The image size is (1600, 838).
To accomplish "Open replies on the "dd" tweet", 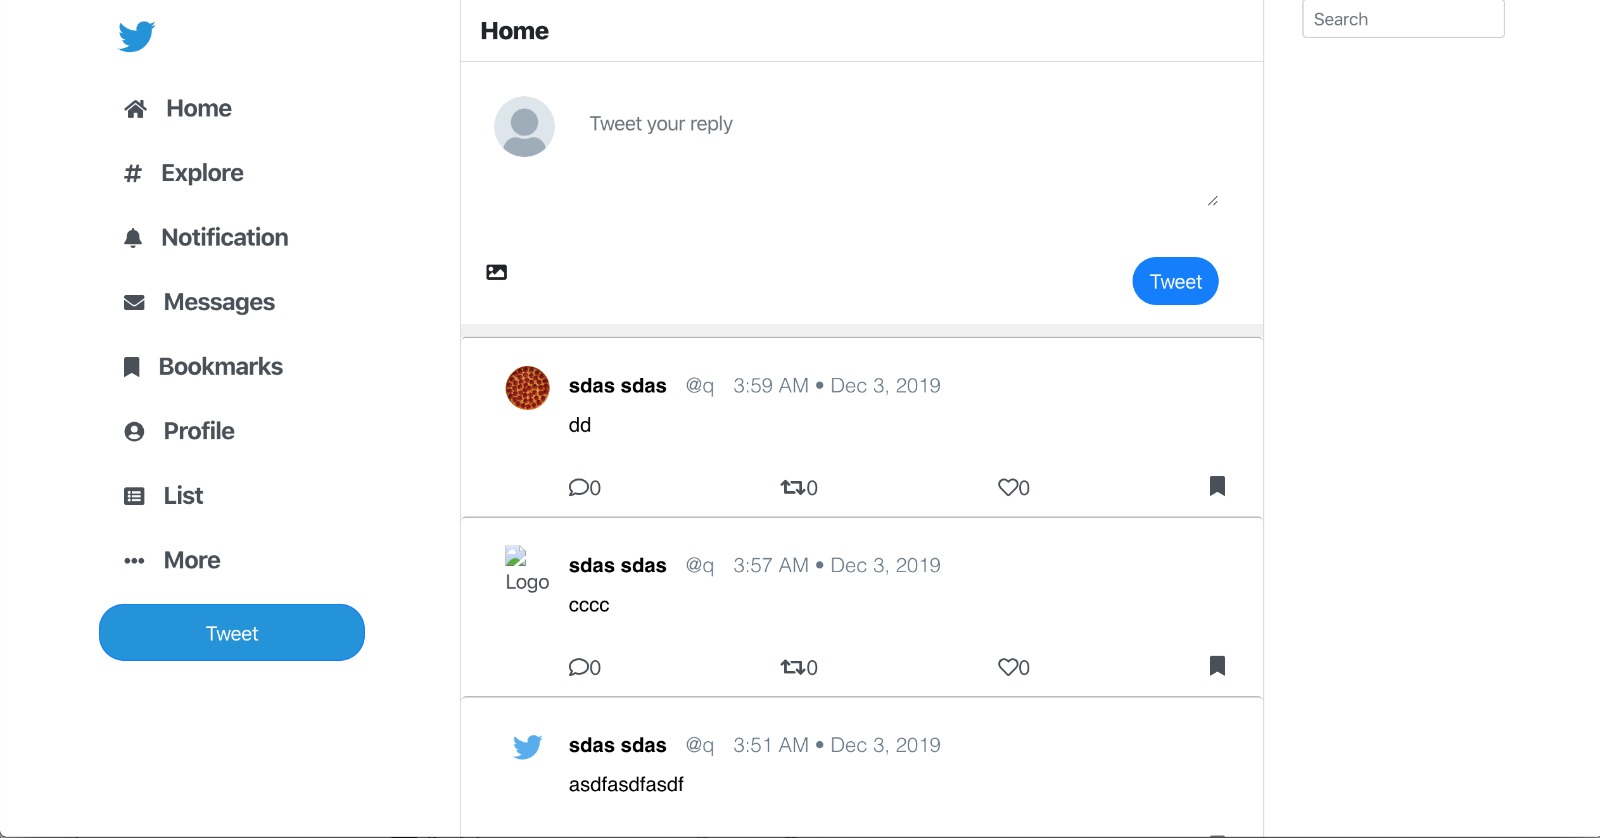I will coord(579,488).
